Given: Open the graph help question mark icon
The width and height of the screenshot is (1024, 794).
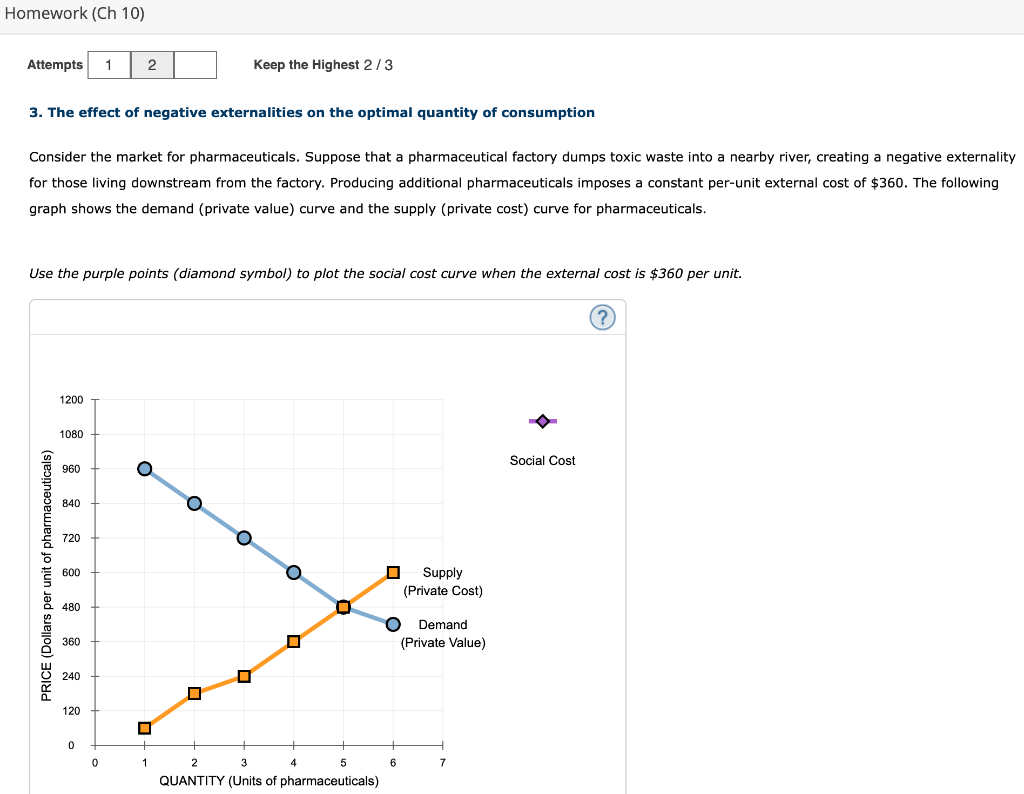Looking at the screenshot, I should tap(603, 317).
